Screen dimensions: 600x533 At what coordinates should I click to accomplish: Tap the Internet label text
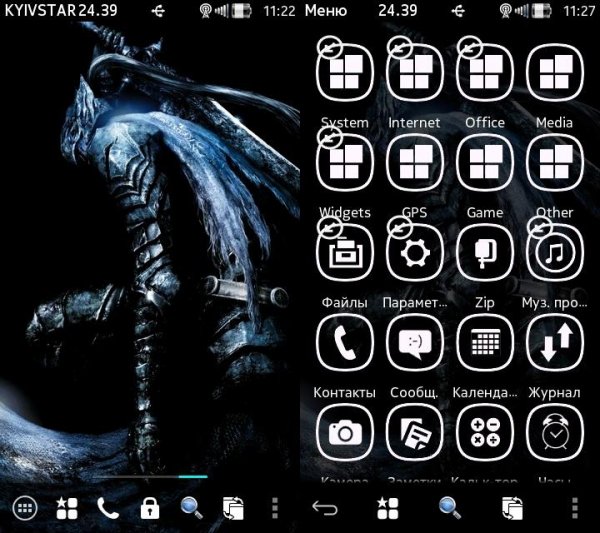pos(414,122)
